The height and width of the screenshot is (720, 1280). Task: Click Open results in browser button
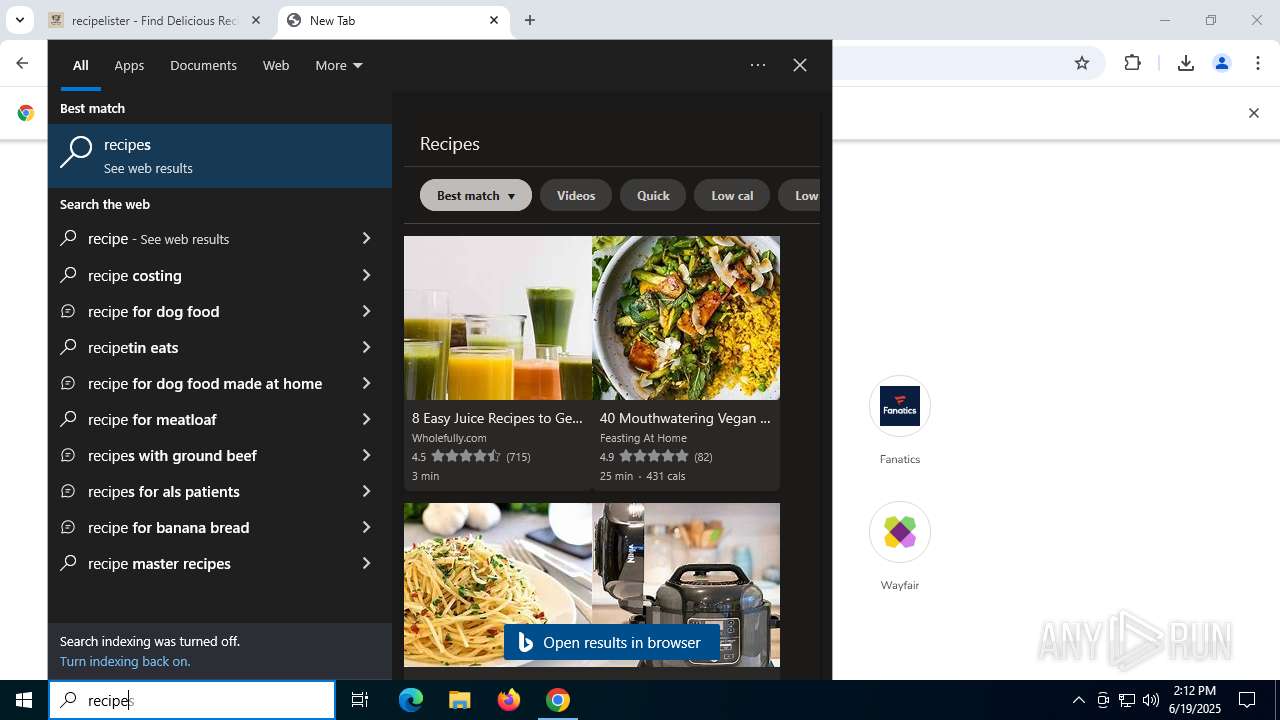tap(610, 643)
